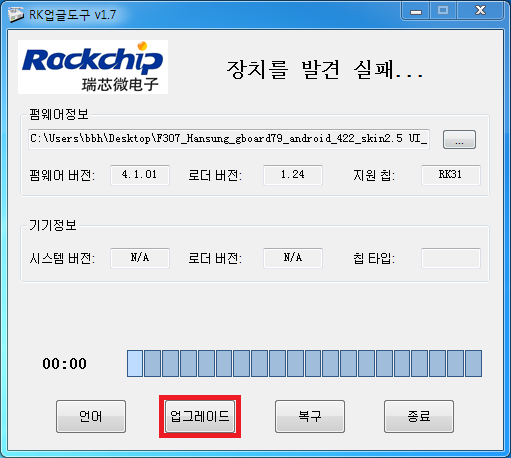Open the firmware browse '...' button
The height and width of the screenshot is (458, 511).
tap(459, 139)
